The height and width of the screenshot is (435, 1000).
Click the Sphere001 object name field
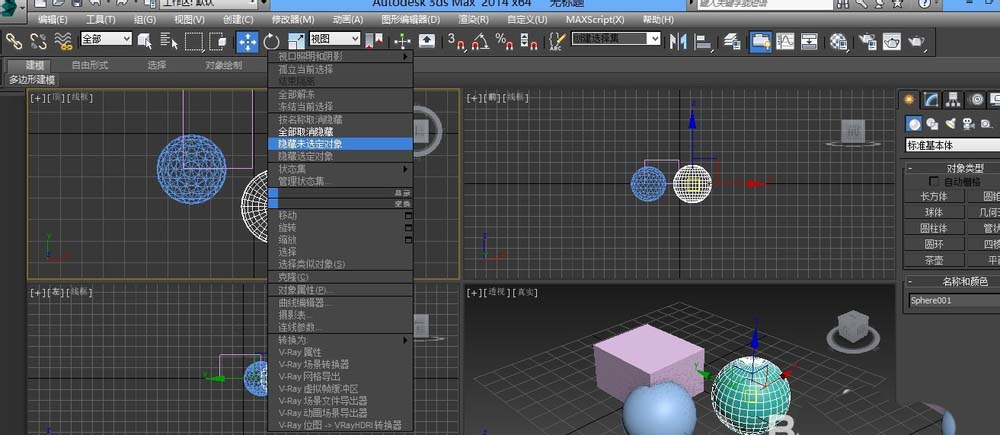pyautogui.click(x=954, y=300)
